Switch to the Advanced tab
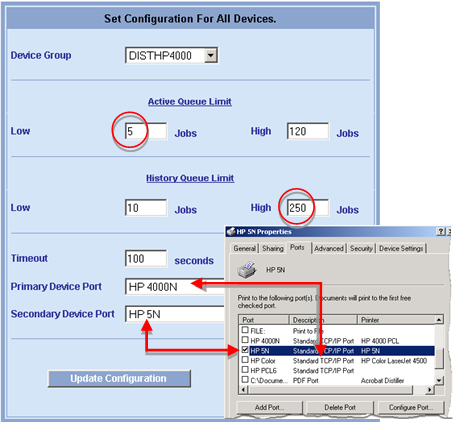 pyautogui.click(x=329, y=248)
